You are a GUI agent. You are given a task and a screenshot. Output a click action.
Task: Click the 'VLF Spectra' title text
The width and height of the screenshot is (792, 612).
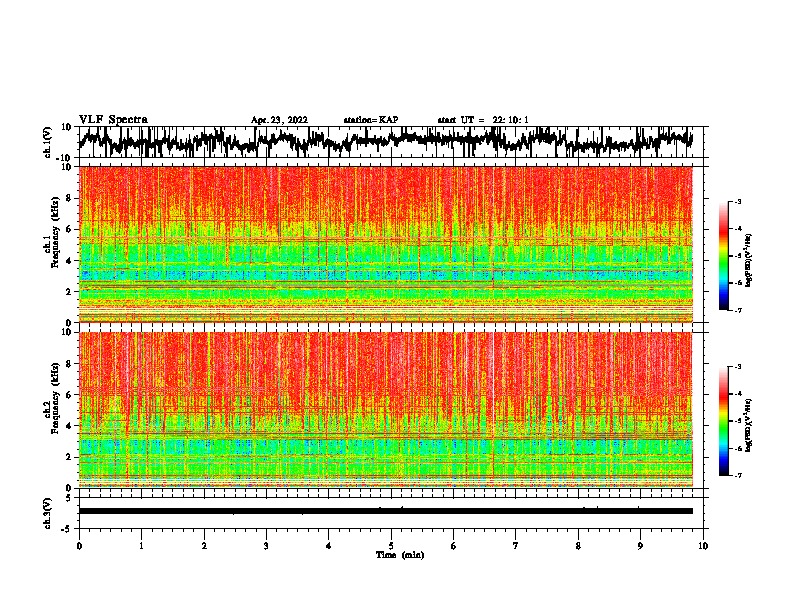pos(113,120)
